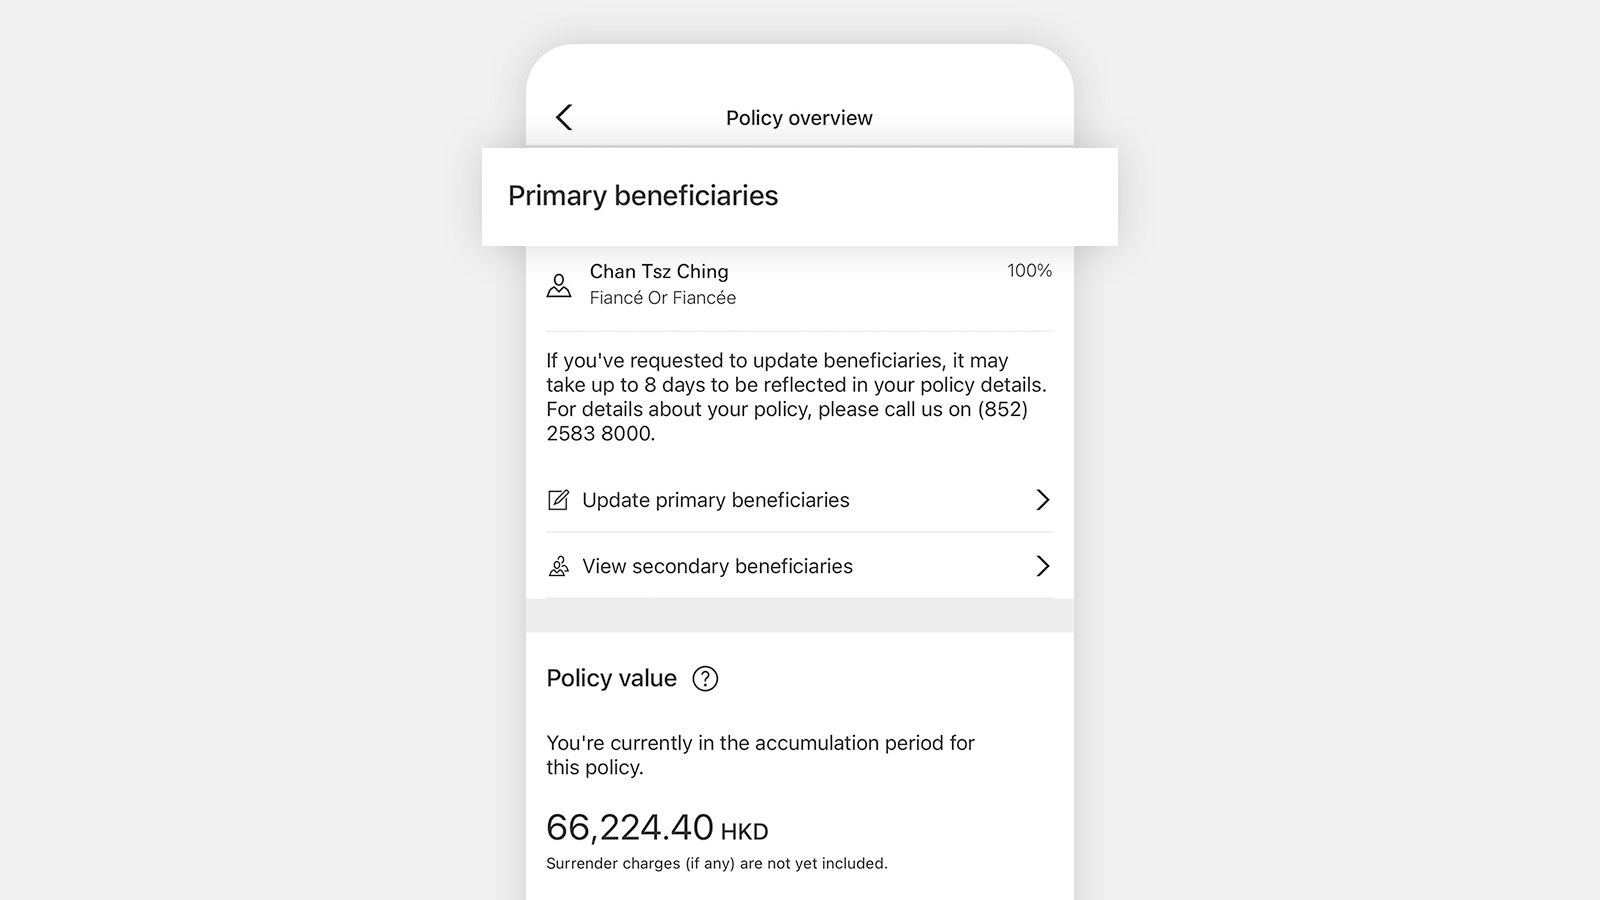
Task: Select beneficiary name Chan Tsz Ching
Action: pos(659,272)
